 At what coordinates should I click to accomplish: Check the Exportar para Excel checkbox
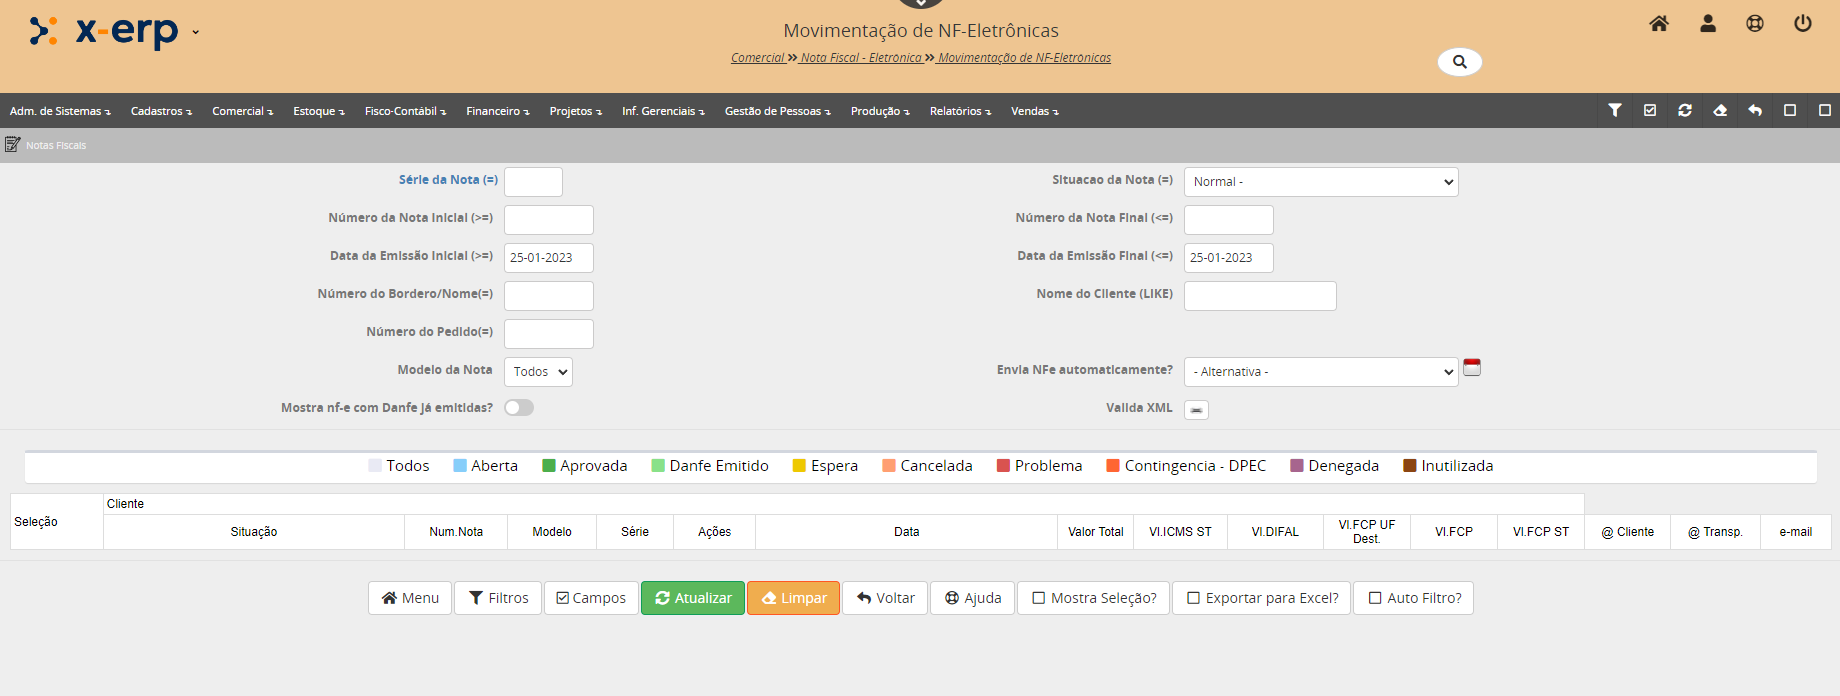tap(1194, 598)
